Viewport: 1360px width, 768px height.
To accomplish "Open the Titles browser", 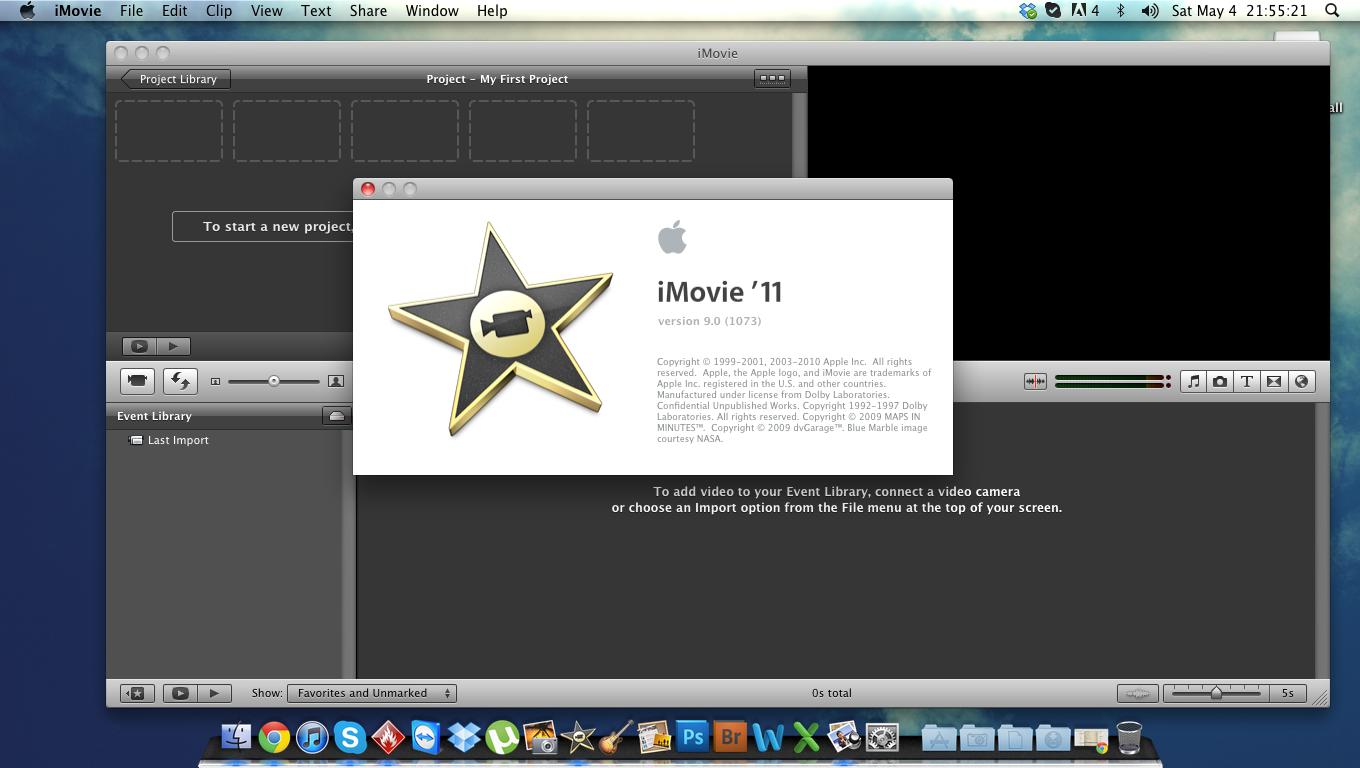I will (x=1247, y=381).
